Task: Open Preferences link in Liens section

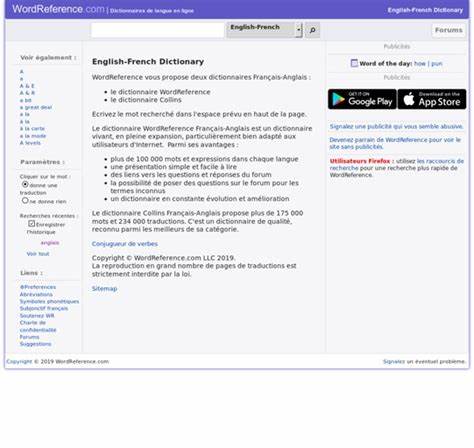Action: tap(38, 287)
